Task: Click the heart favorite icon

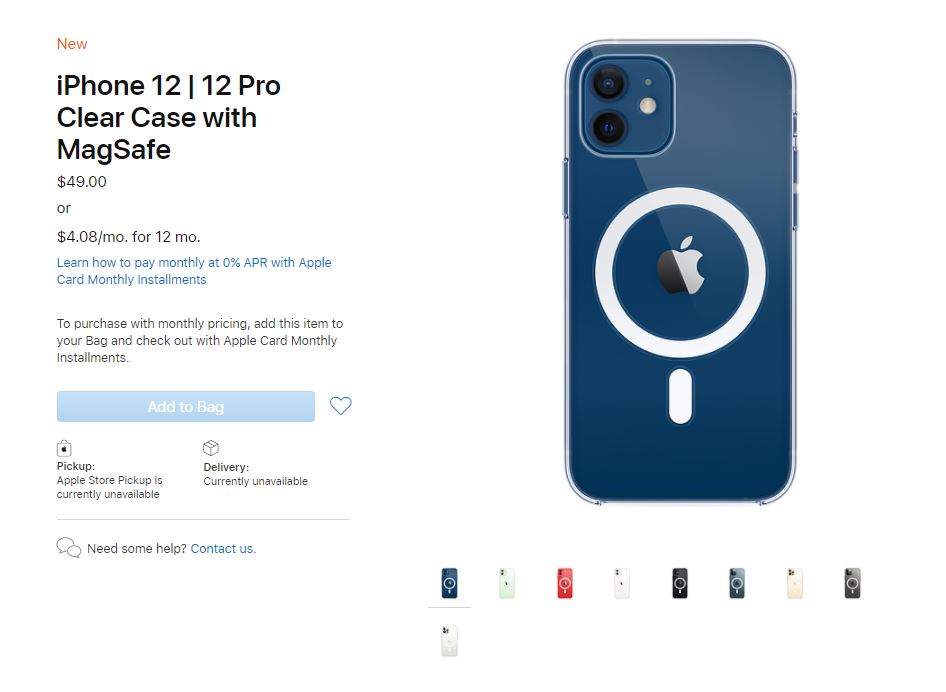Action: coord(340,406)
